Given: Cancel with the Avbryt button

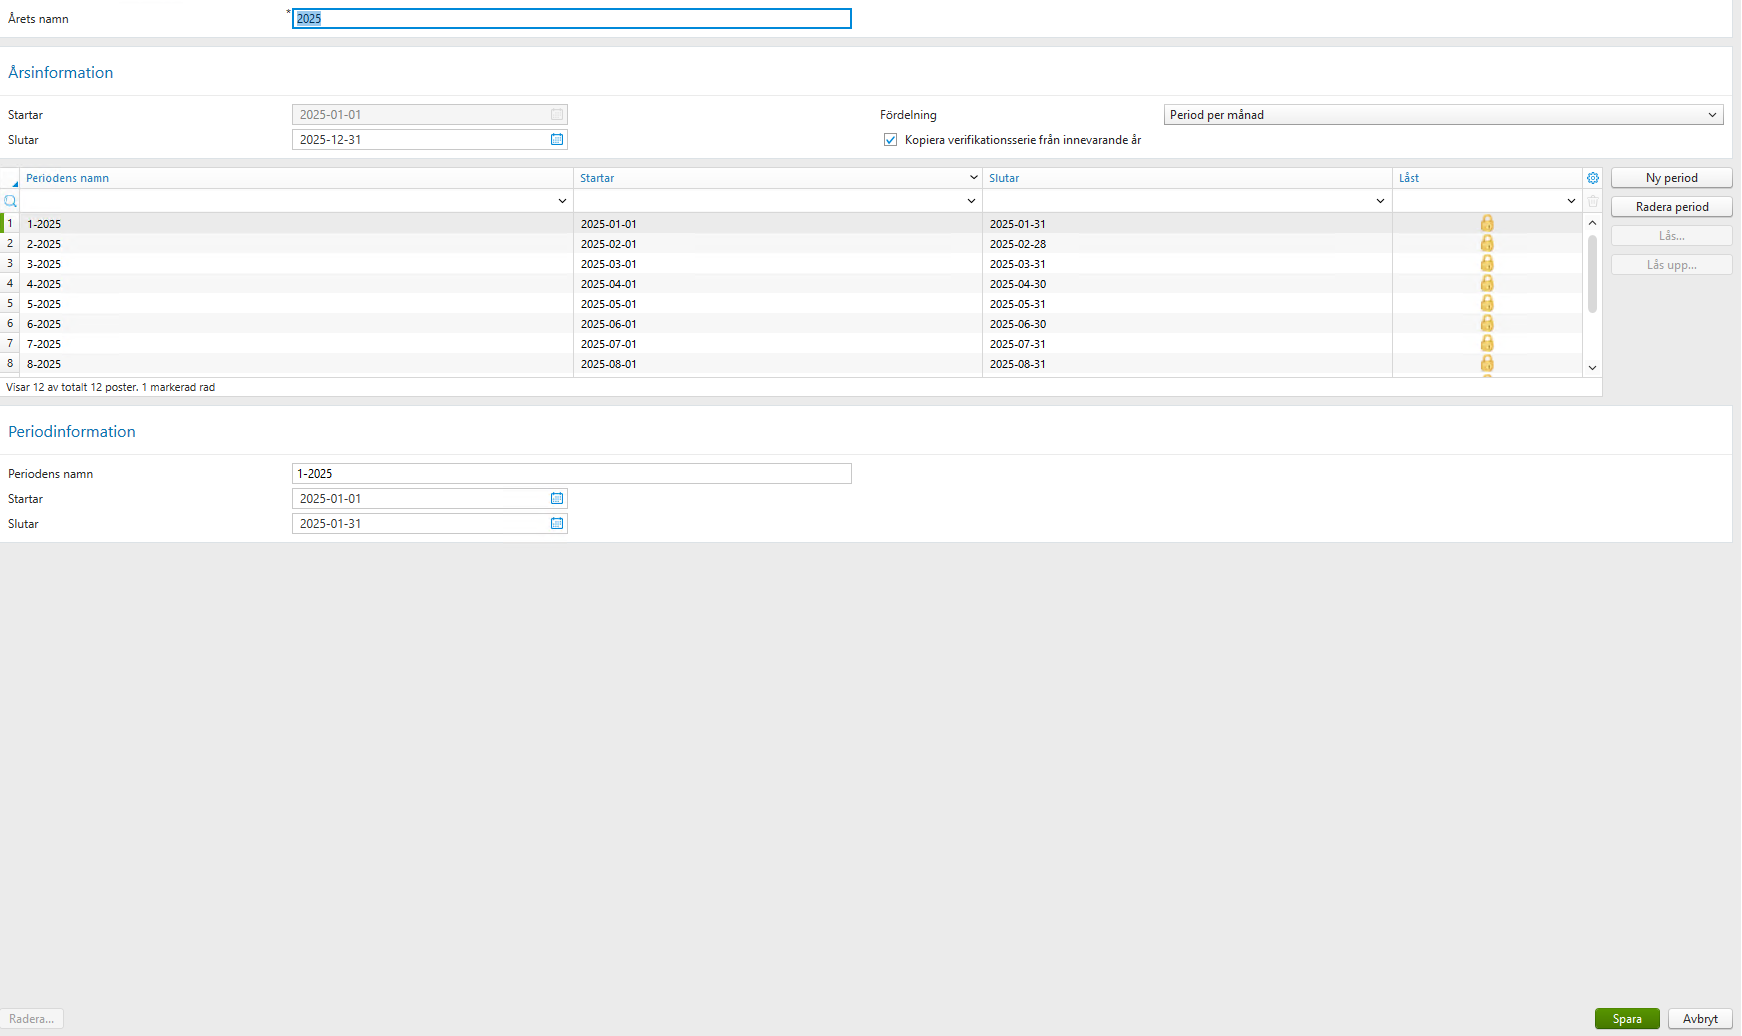Looking at the screenshot, I should coord(1699,1018).
